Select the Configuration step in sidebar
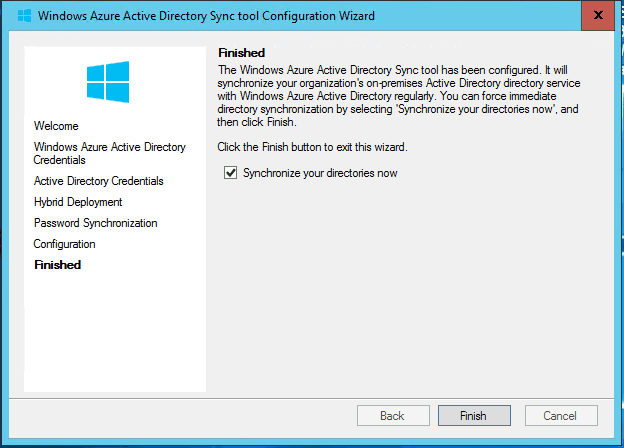Screen dimensions: 624x448 point(64,244)
